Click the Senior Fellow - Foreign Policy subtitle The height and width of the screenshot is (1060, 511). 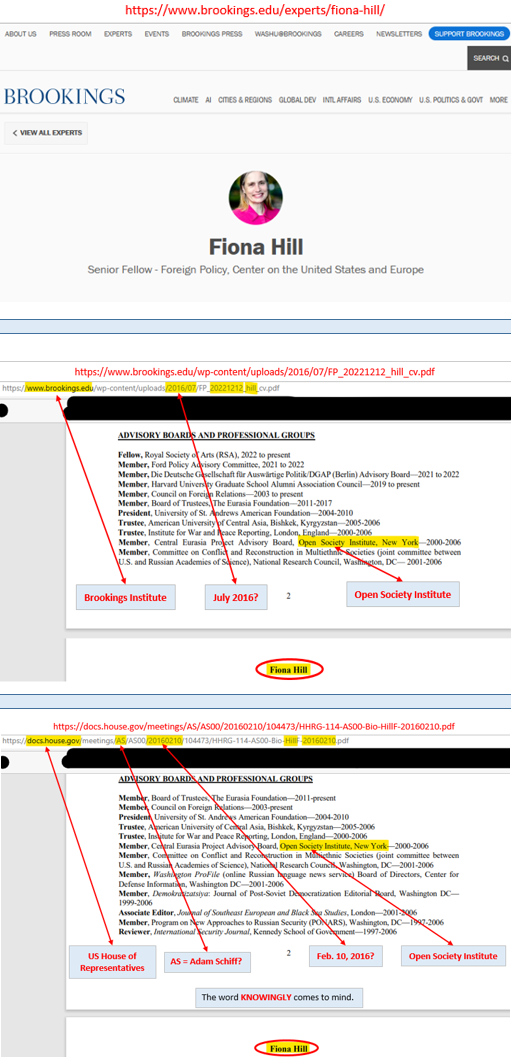[256, 270]
